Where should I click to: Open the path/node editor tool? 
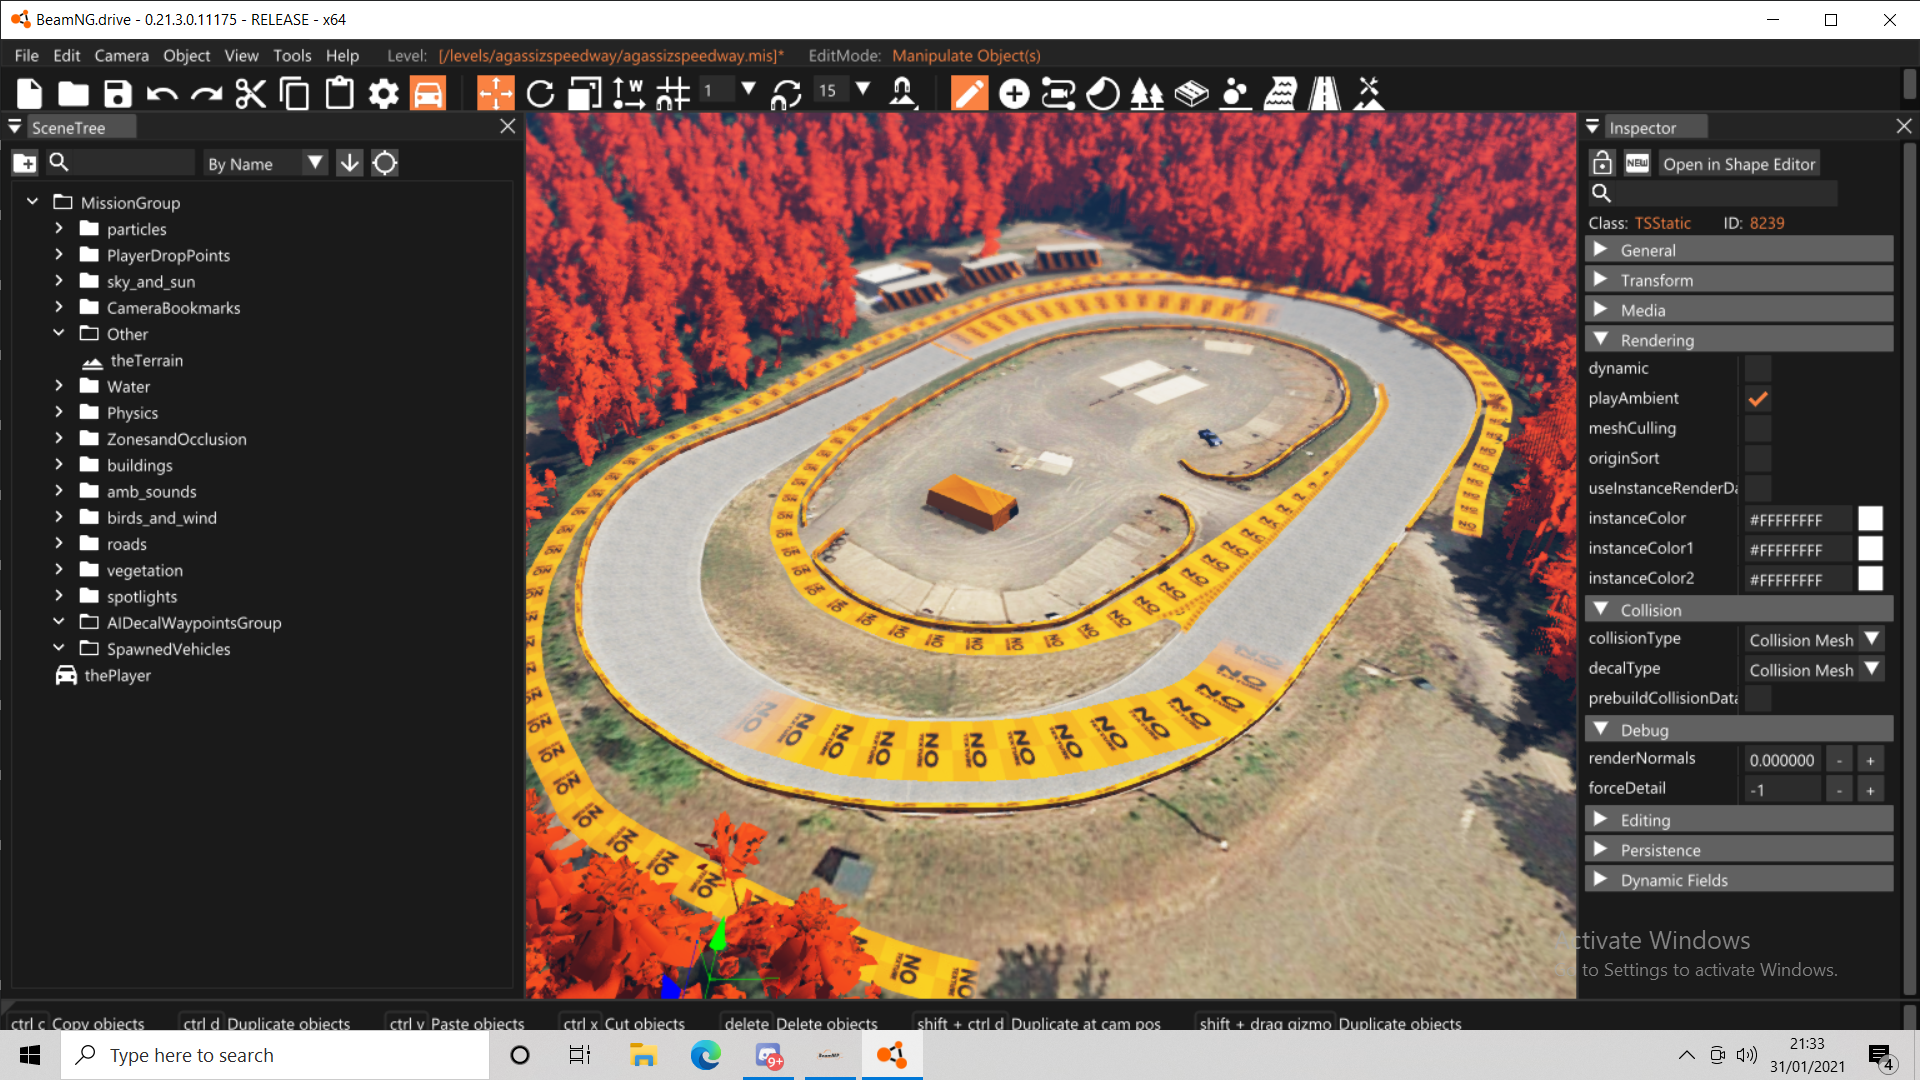tap(1058, 94)
